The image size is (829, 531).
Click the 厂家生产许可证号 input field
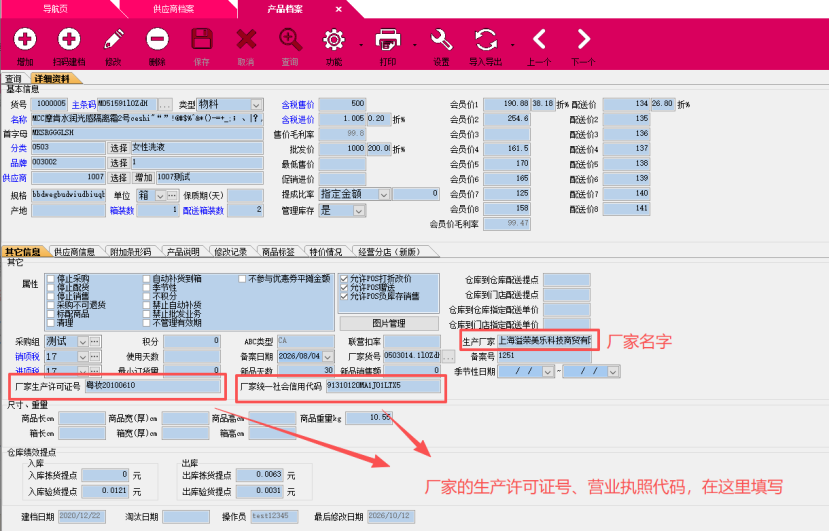tap(152, 386)
